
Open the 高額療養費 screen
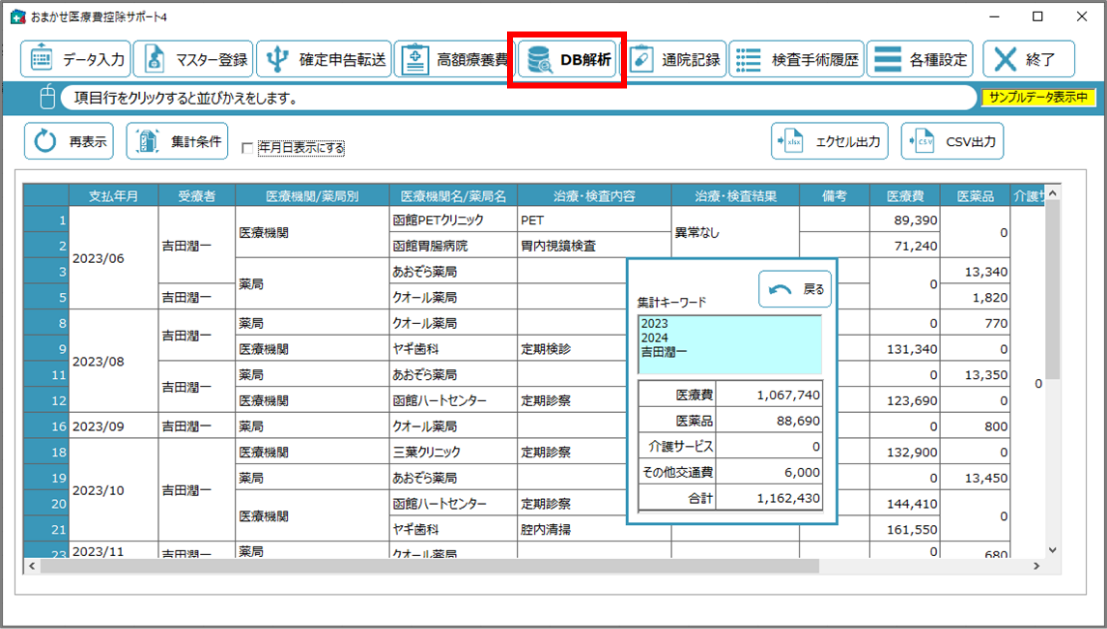[455, 59]
